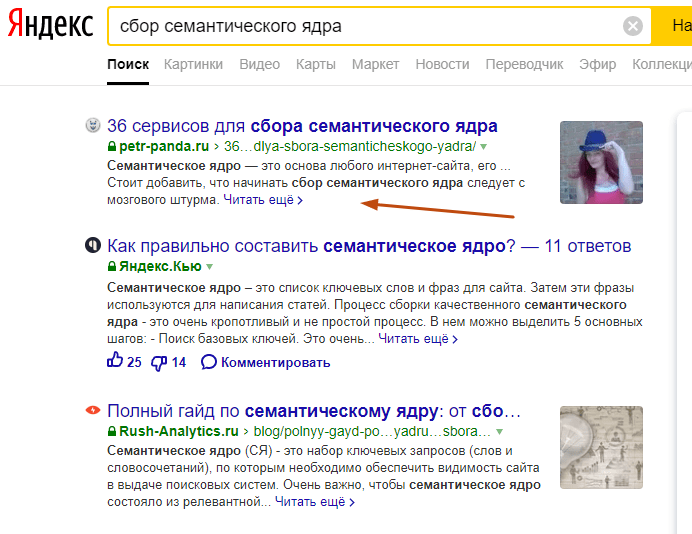Click the Яндекс logo

pos(51,25)
